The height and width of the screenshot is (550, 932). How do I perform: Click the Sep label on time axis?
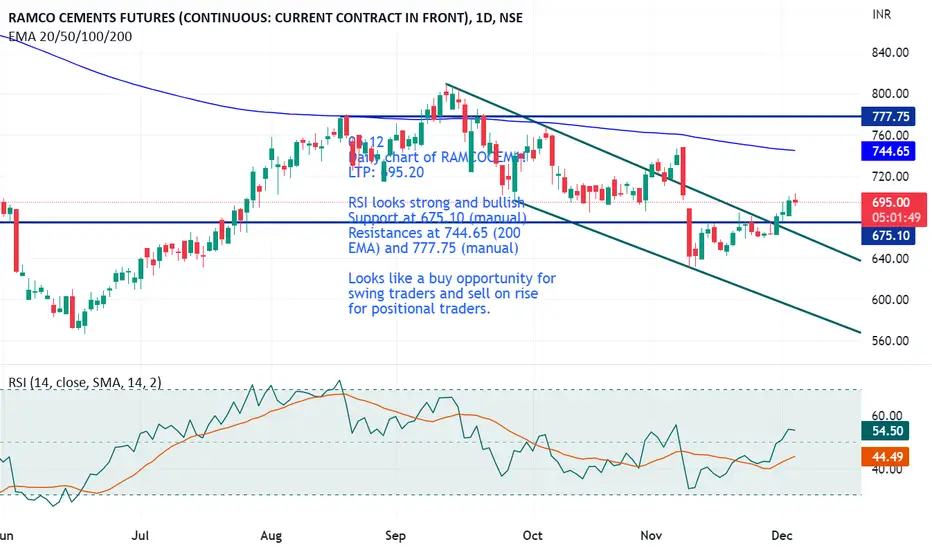pos(395,535)
